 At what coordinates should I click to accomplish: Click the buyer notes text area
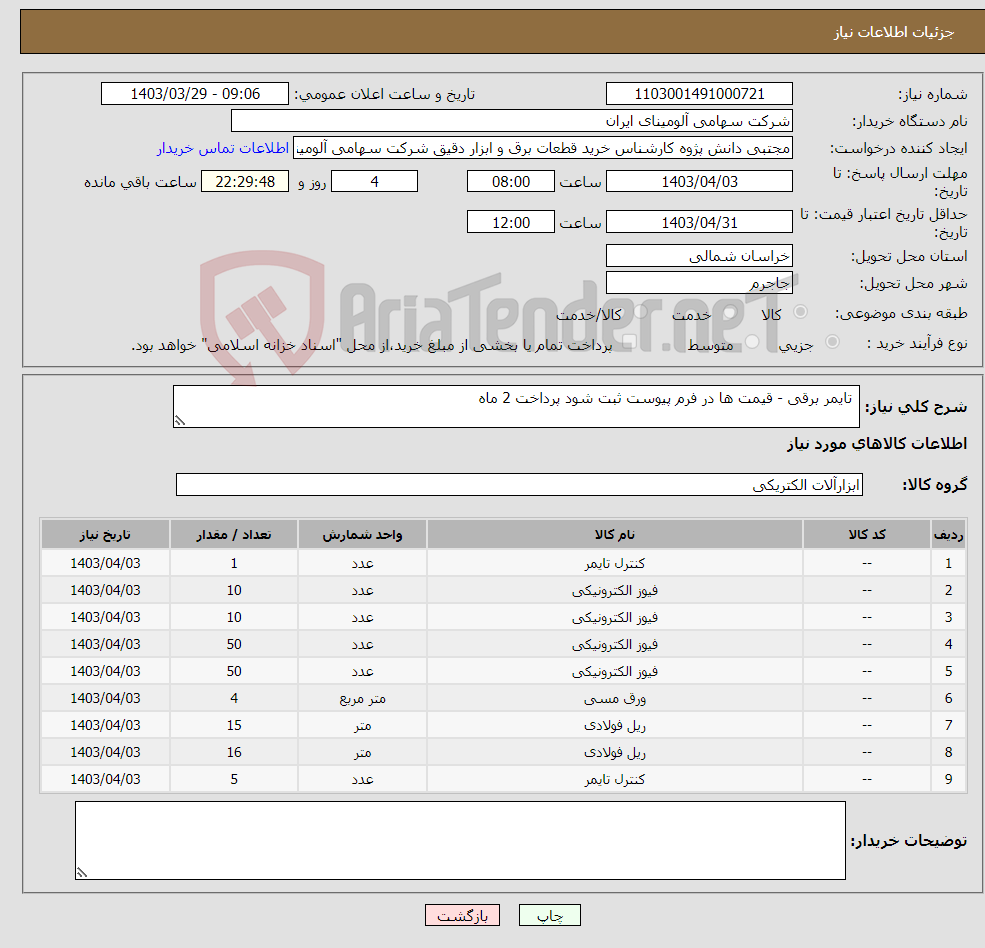tap(460, 840)
